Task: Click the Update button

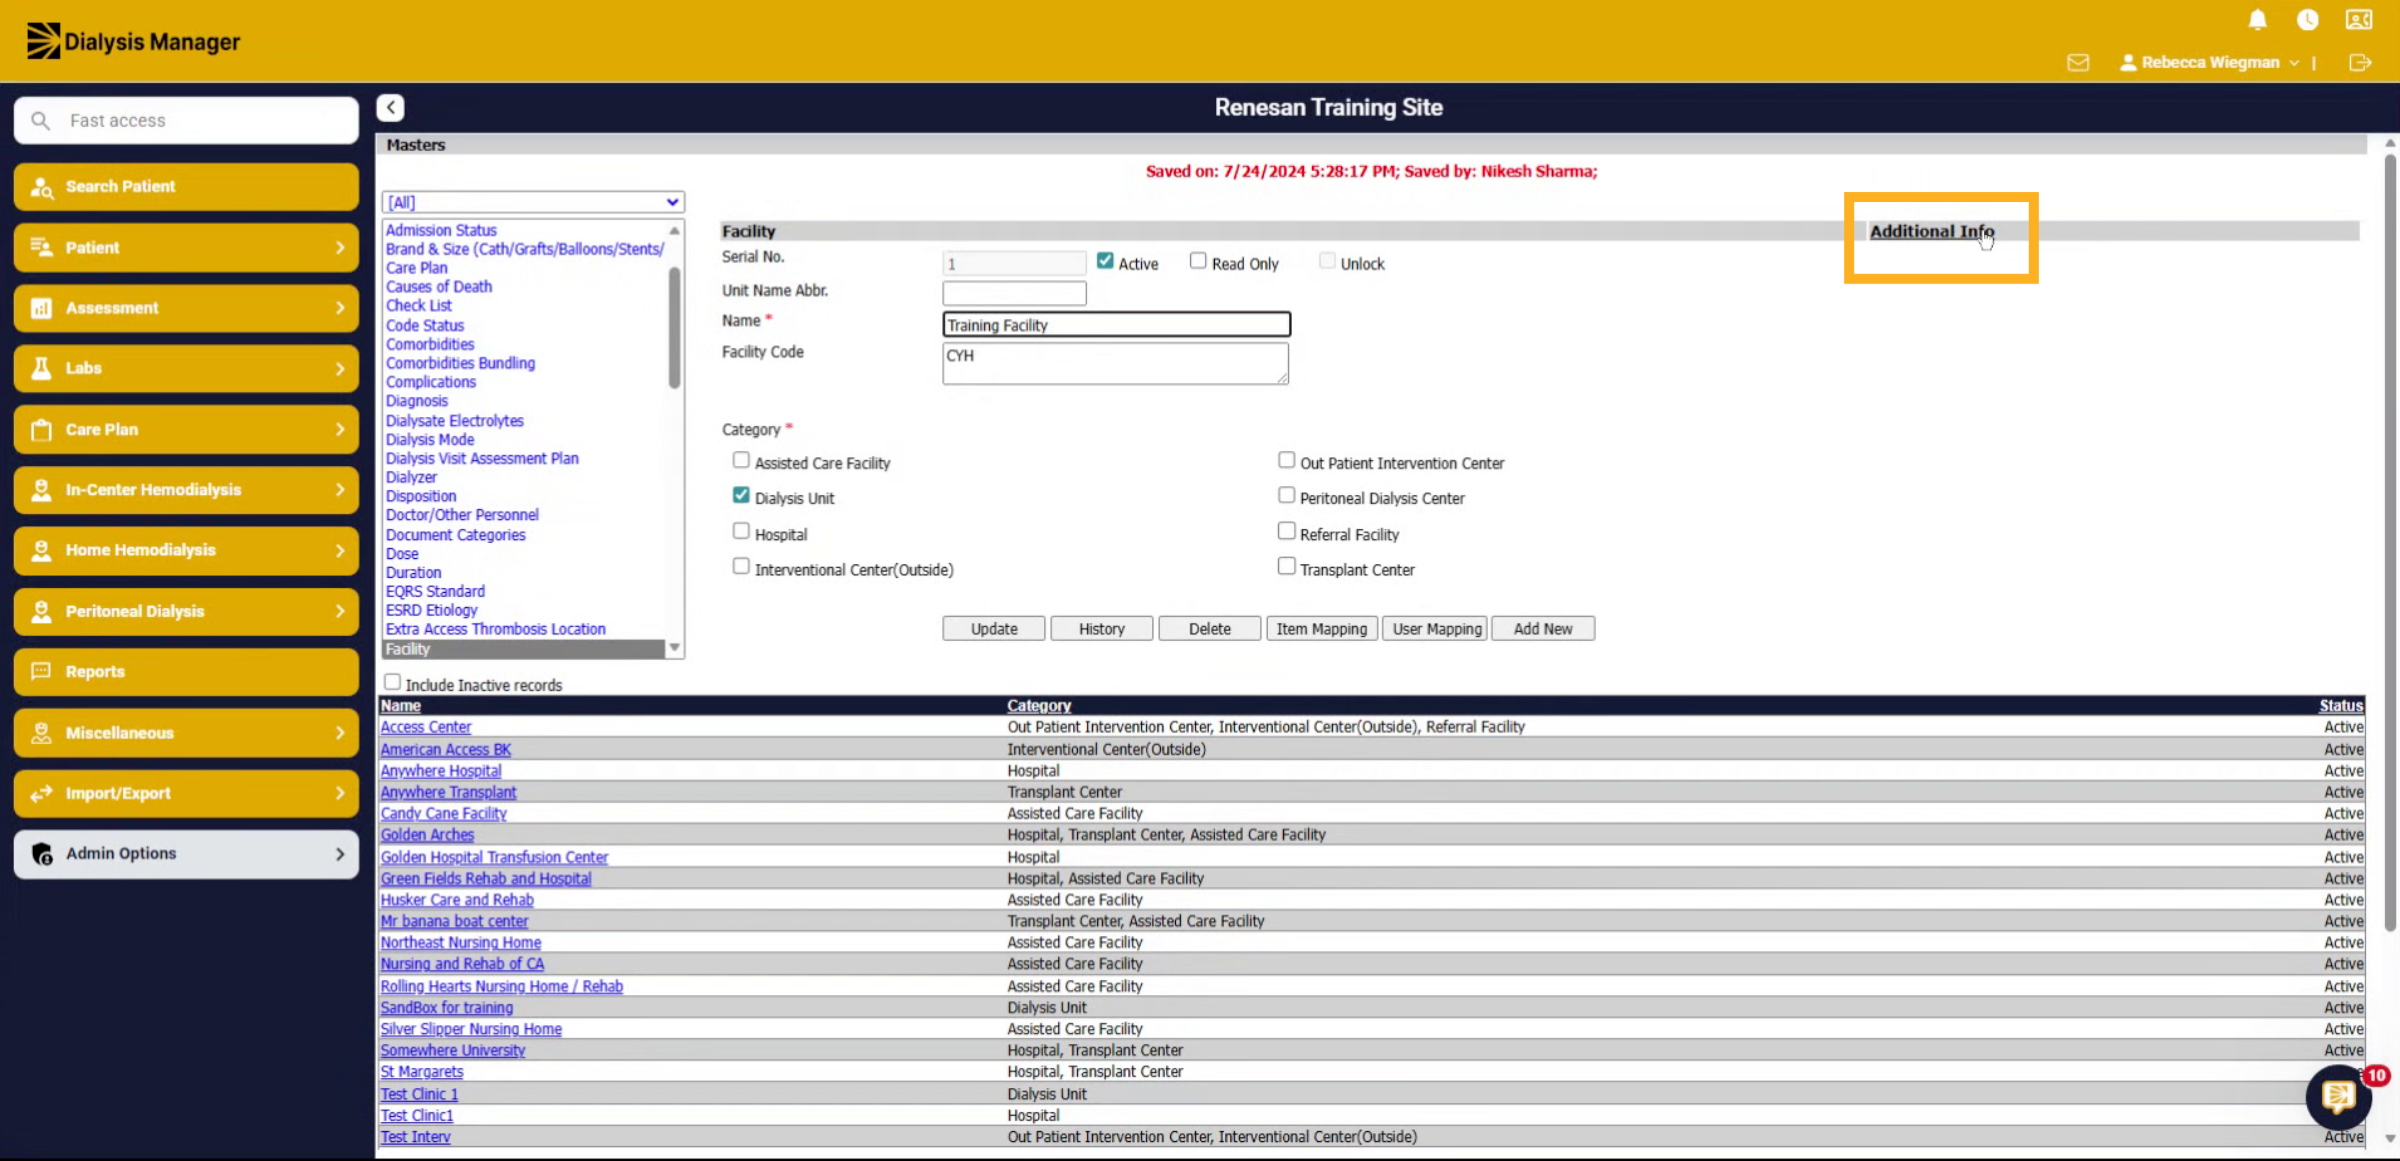Action: tap(993, 629)
